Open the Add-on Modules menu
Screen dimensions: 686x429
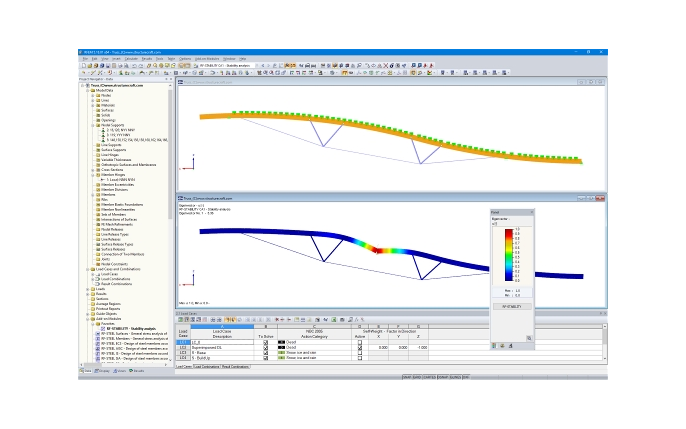[207, 59]
